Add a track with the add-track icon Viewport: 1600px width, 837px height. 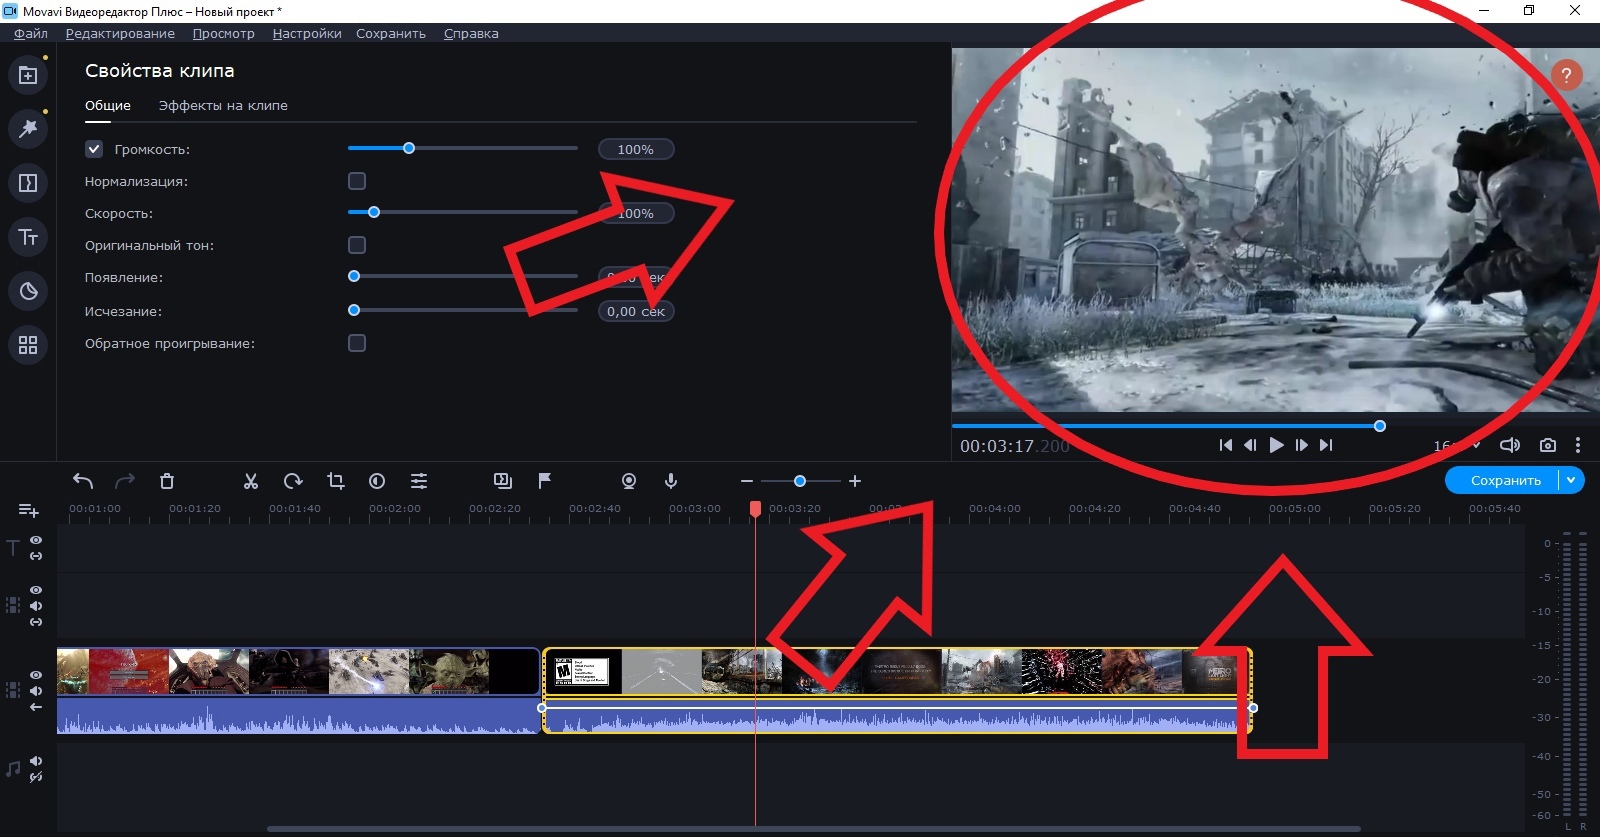coord(28,511)
